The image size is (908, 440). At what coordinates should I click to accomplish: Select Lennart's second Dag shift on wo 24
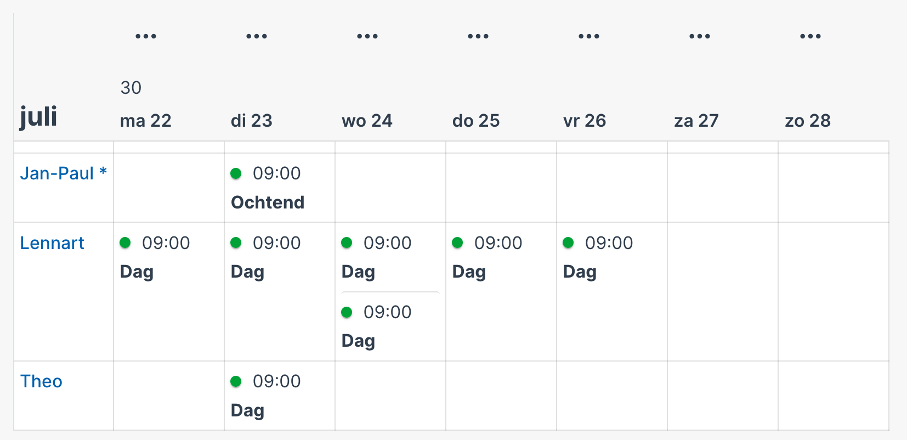390,326
